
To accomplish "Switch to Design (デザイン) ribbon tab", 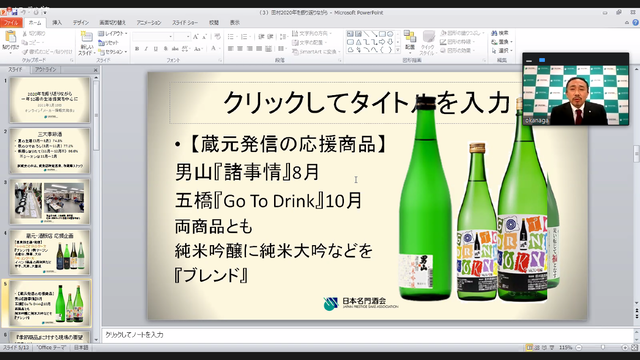I will tap(81, 23).
